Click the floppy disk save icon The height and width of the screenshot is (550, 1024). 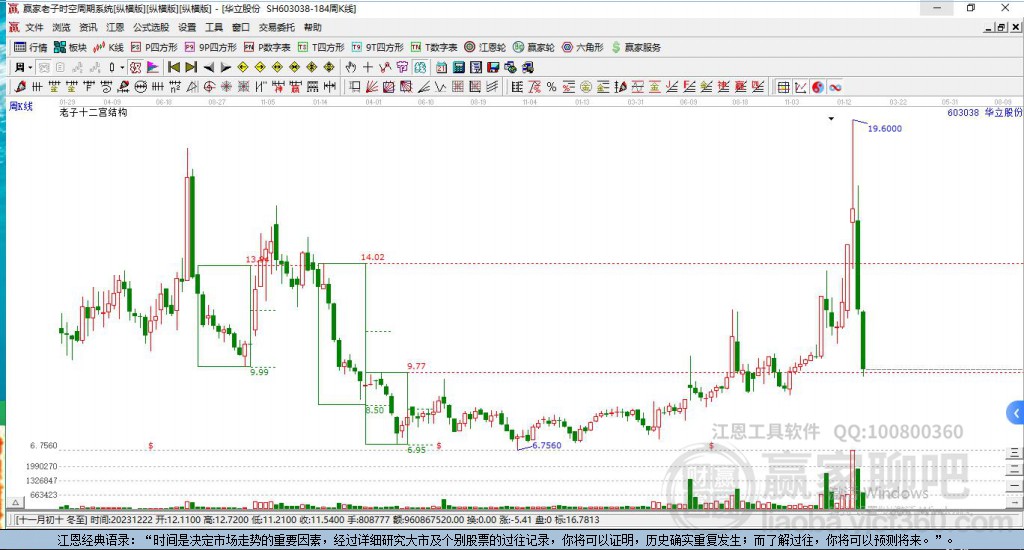pyautogui.click(x=493, y=67)
